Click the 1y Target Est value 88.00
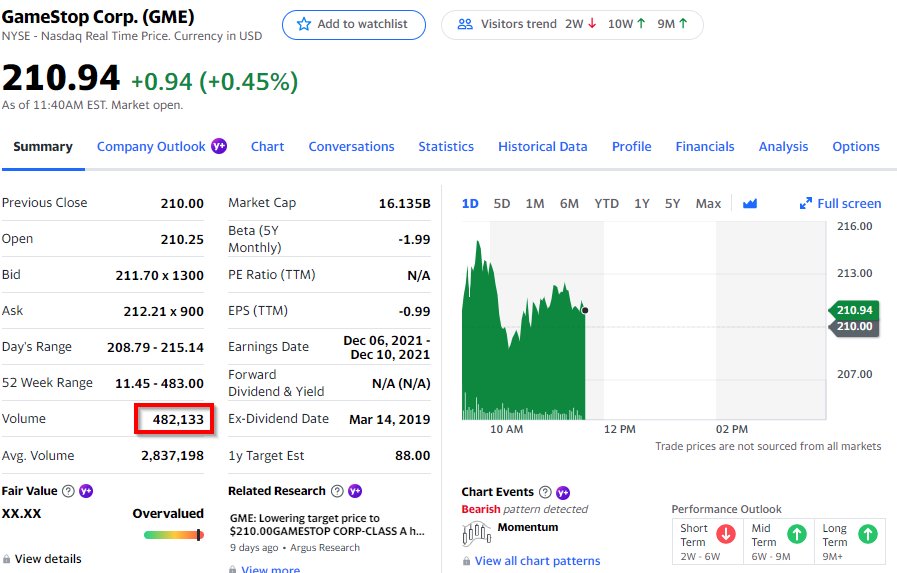897x573 pixels. pos(412,455)
